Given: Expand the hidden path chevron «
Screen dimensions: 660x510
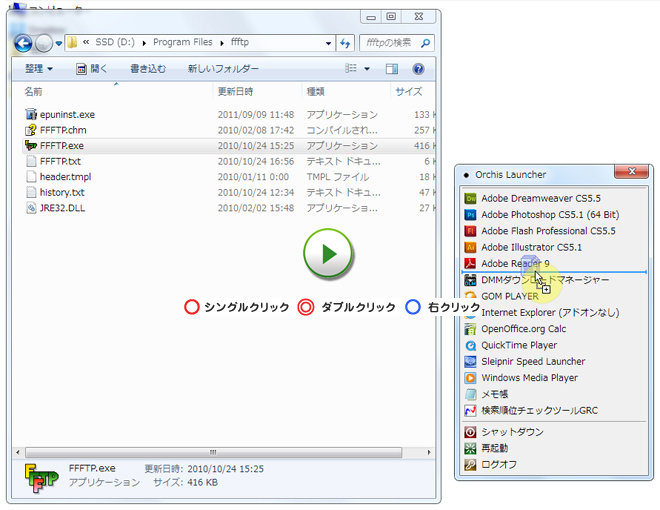Looking at the screenshot, I should point(86,42).
